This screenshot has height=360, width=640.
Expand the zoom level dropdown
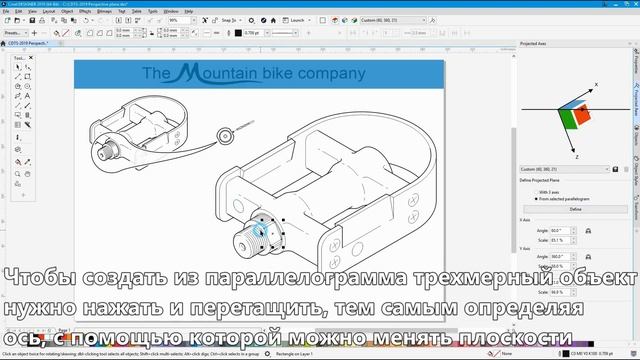click(194, 20)
